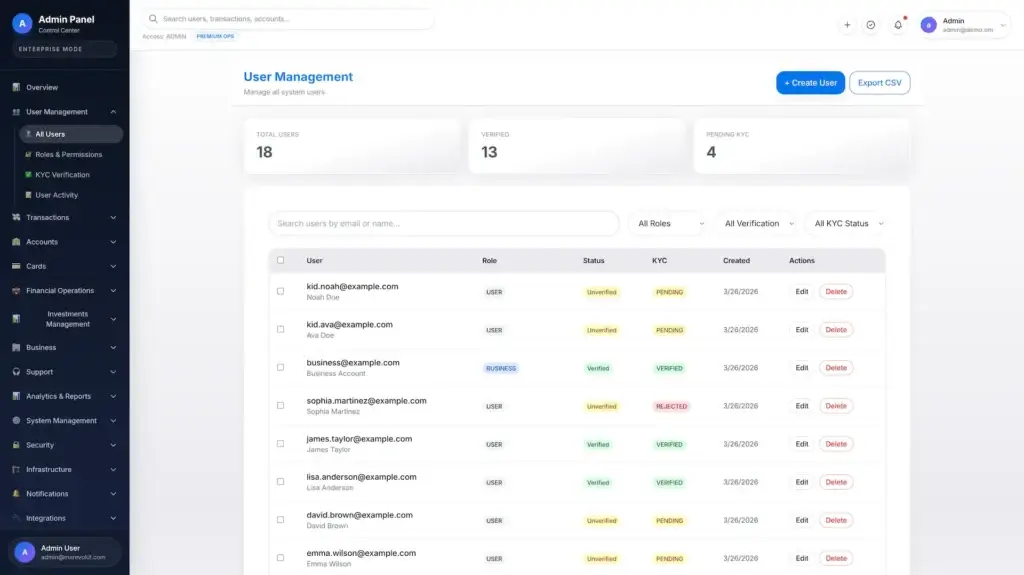Click the Notifications bell icon in sidebar
The width and height of the screenshot is (1024, 575).
click(x=16, y=494)
